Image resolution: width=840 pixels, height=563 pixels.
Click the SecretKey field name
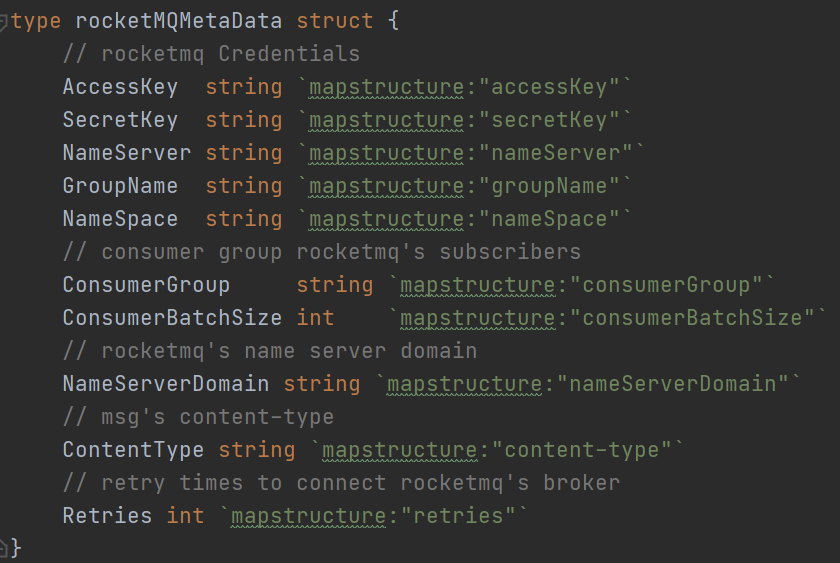click(120, 120)
